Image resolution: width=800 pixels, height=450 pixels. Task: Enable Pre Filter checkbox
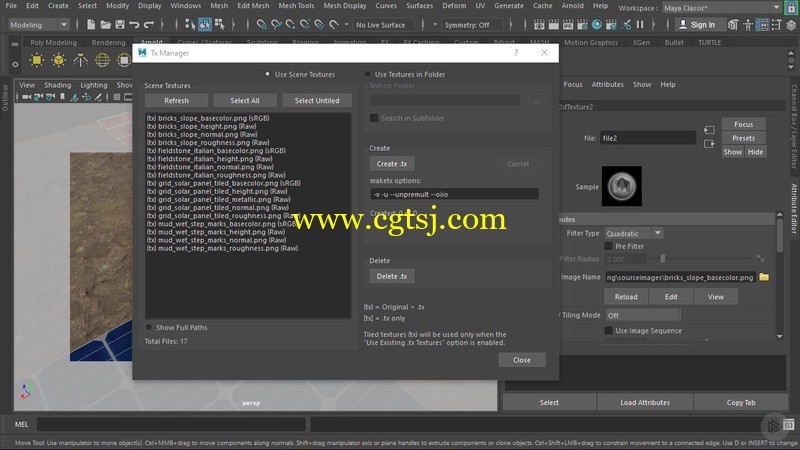[608, 246]
